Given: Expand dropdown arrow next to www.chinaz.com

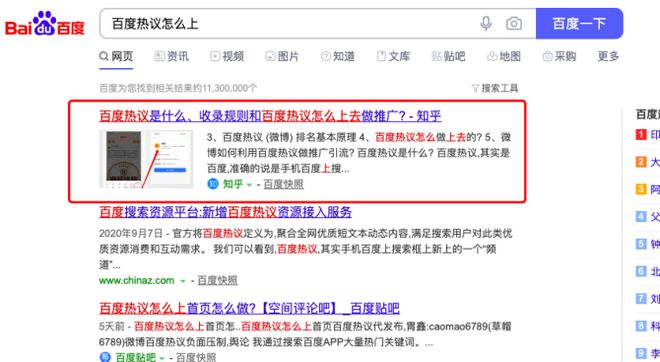Looking at the screenshot, I should tap(183, 281).
